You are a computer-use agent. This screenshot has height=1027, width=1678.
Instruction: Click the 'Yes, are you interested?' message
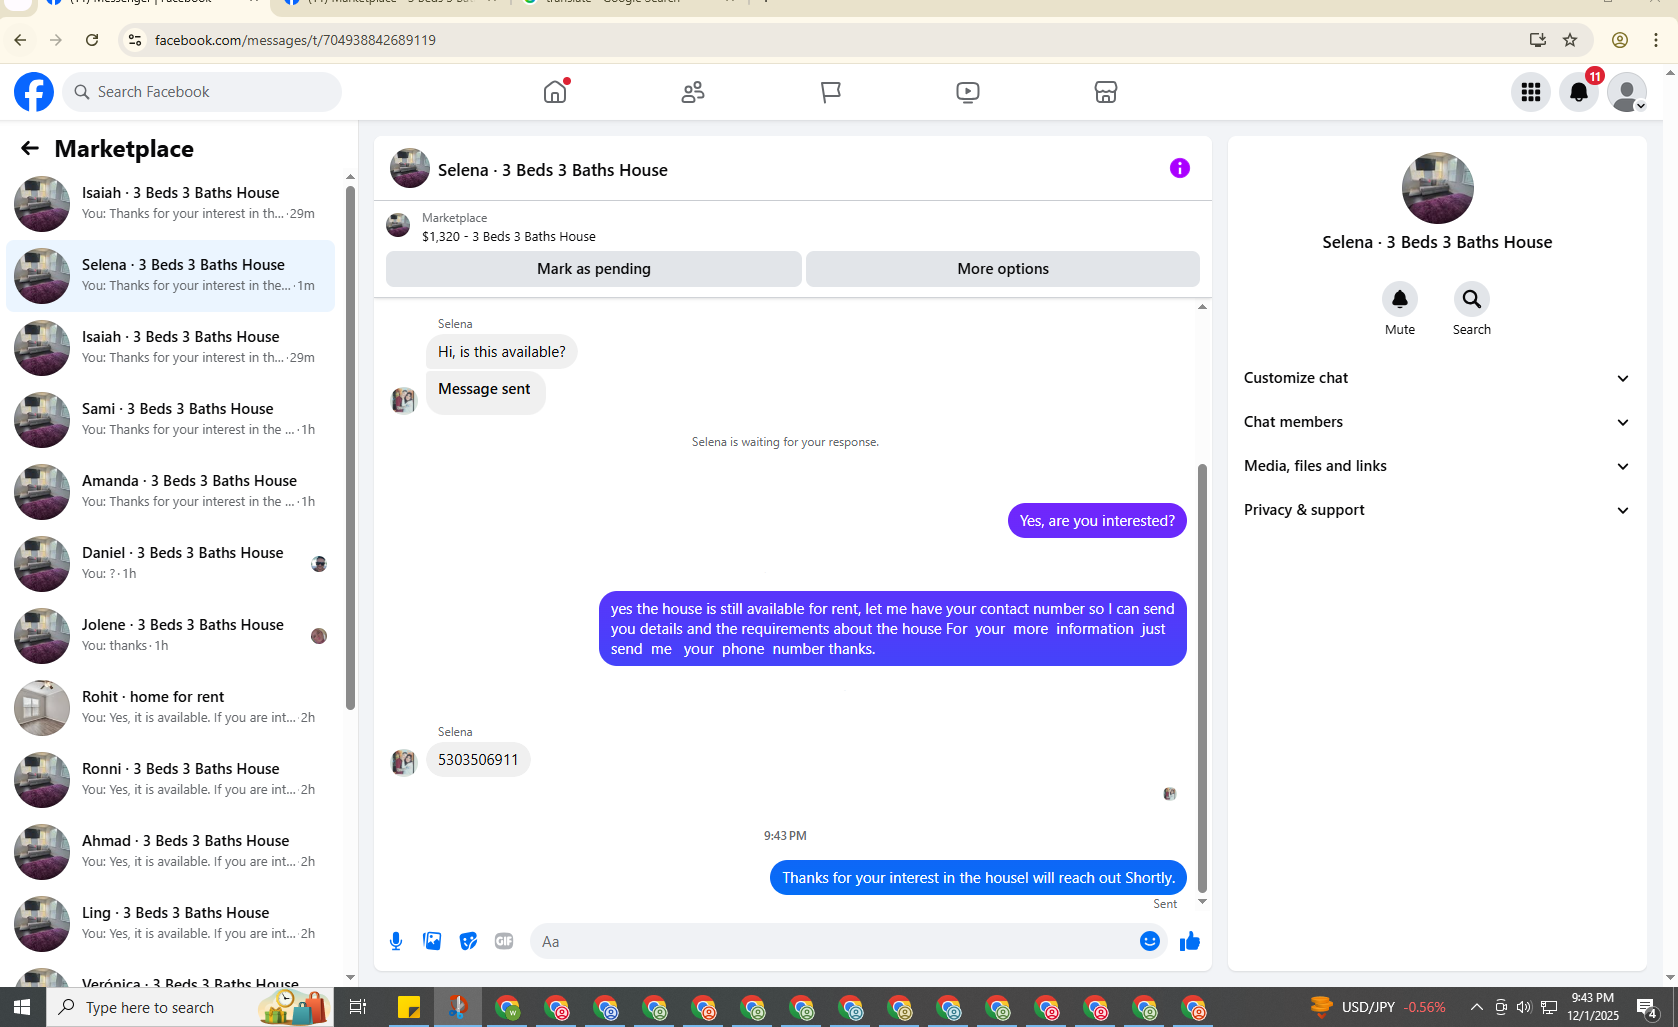pos(1097,521)
